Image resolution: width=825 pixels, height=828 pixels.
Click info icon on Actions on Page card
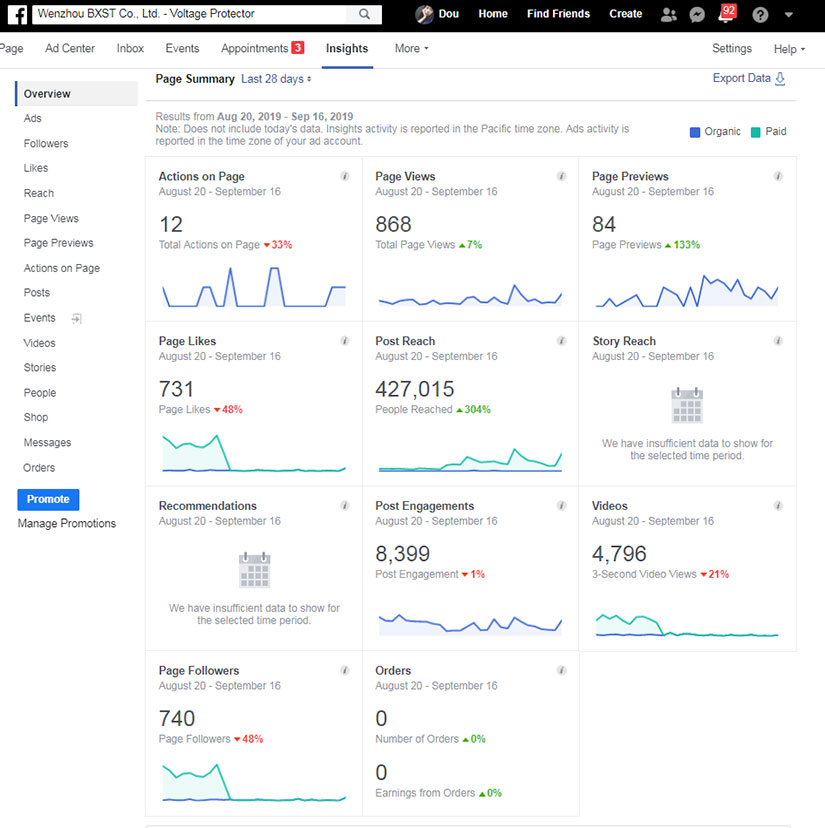345,176
